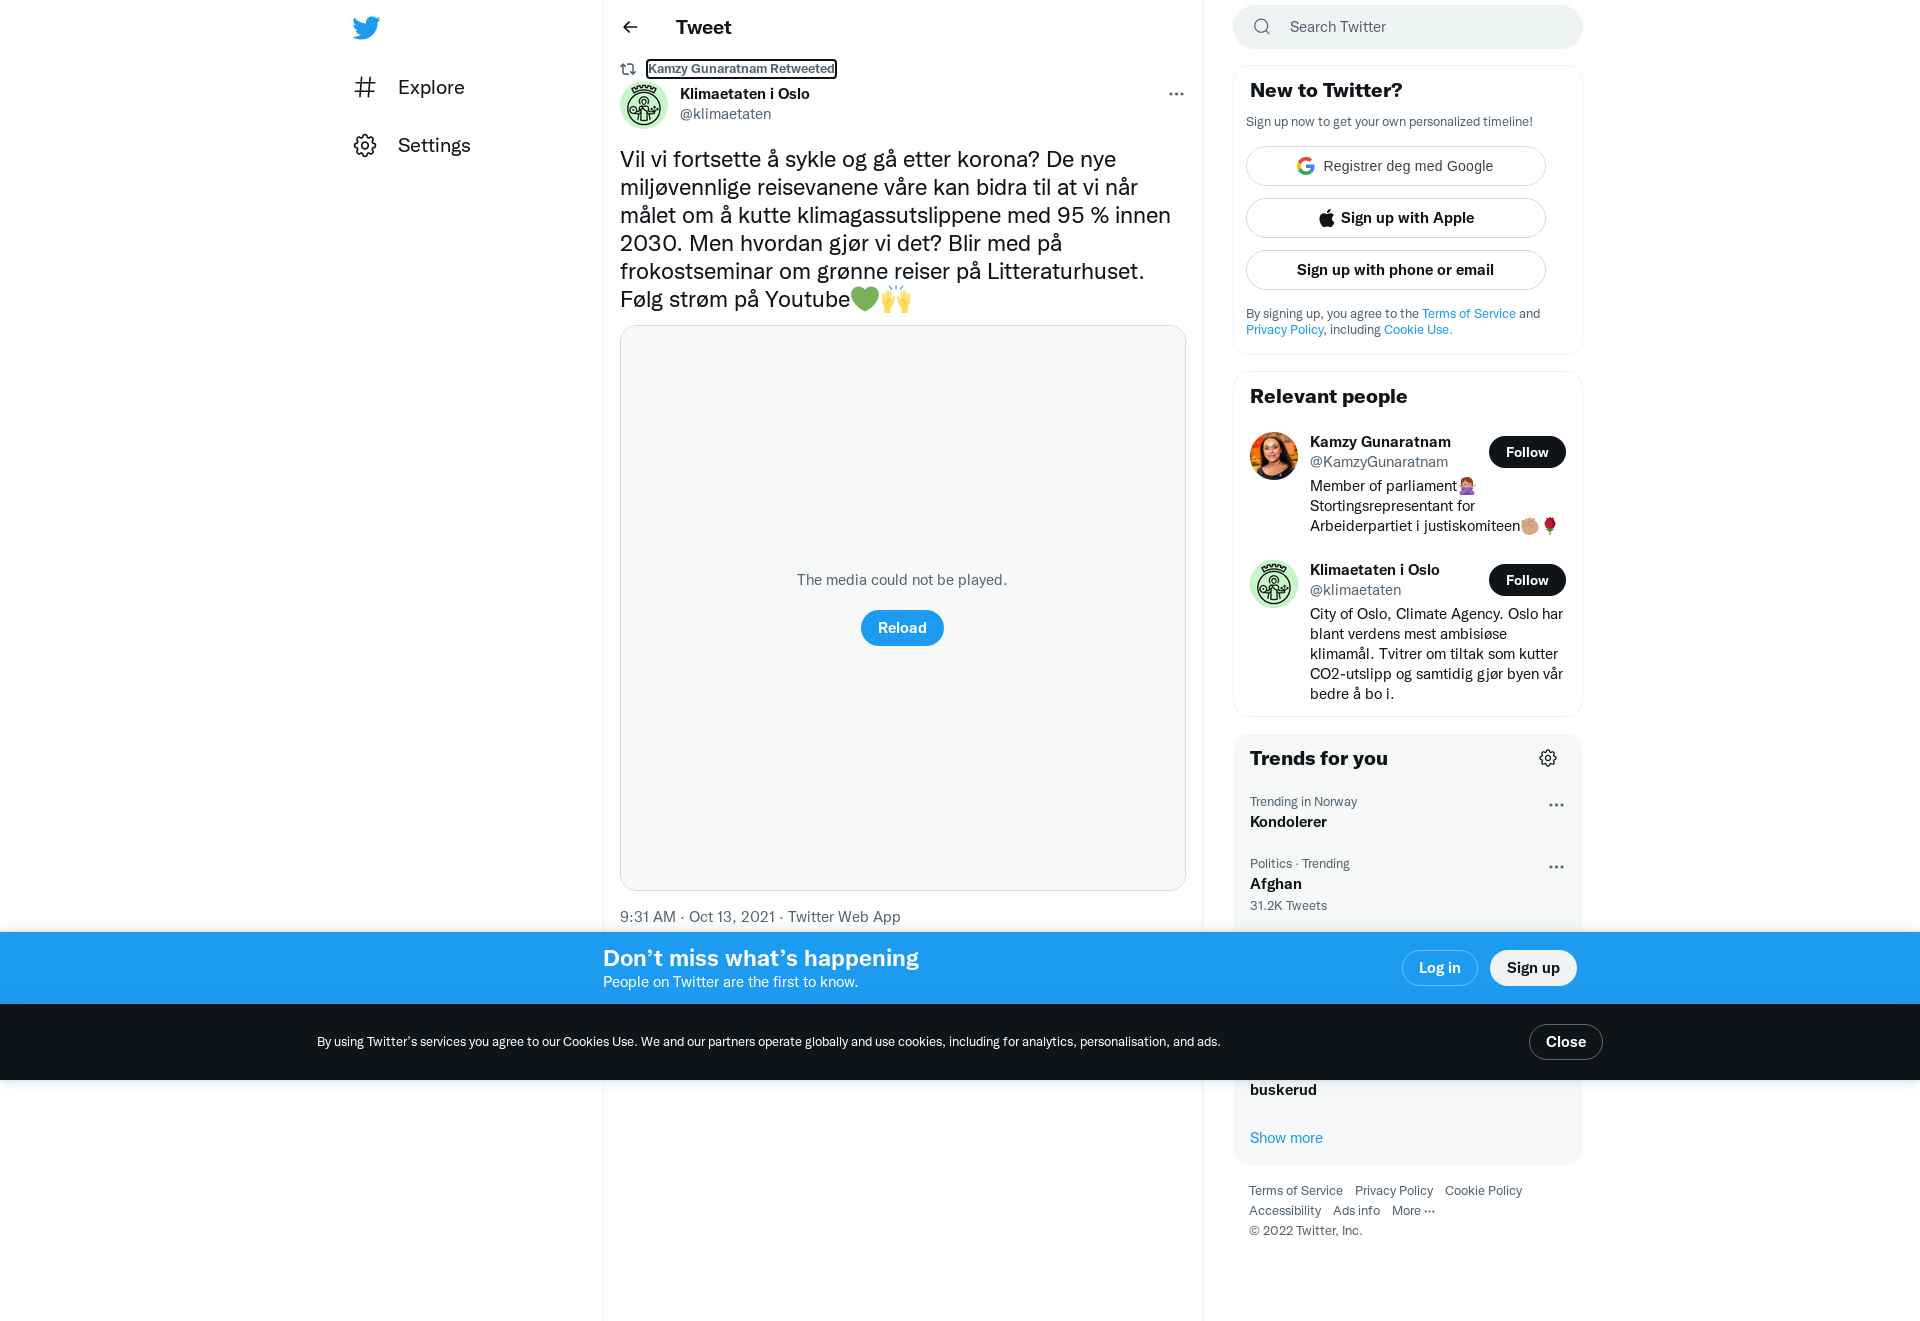Click the Settings gear in the sidebar
Image resolution: width=1920 pixels, height=1321 pixels.
tap(365, 145)
